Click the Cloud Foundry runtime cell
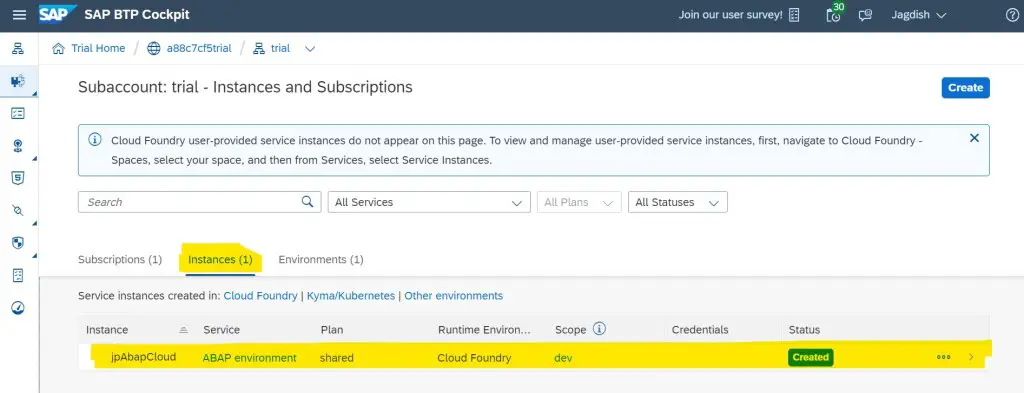The image size is (1024, 393). pos(474,358)
